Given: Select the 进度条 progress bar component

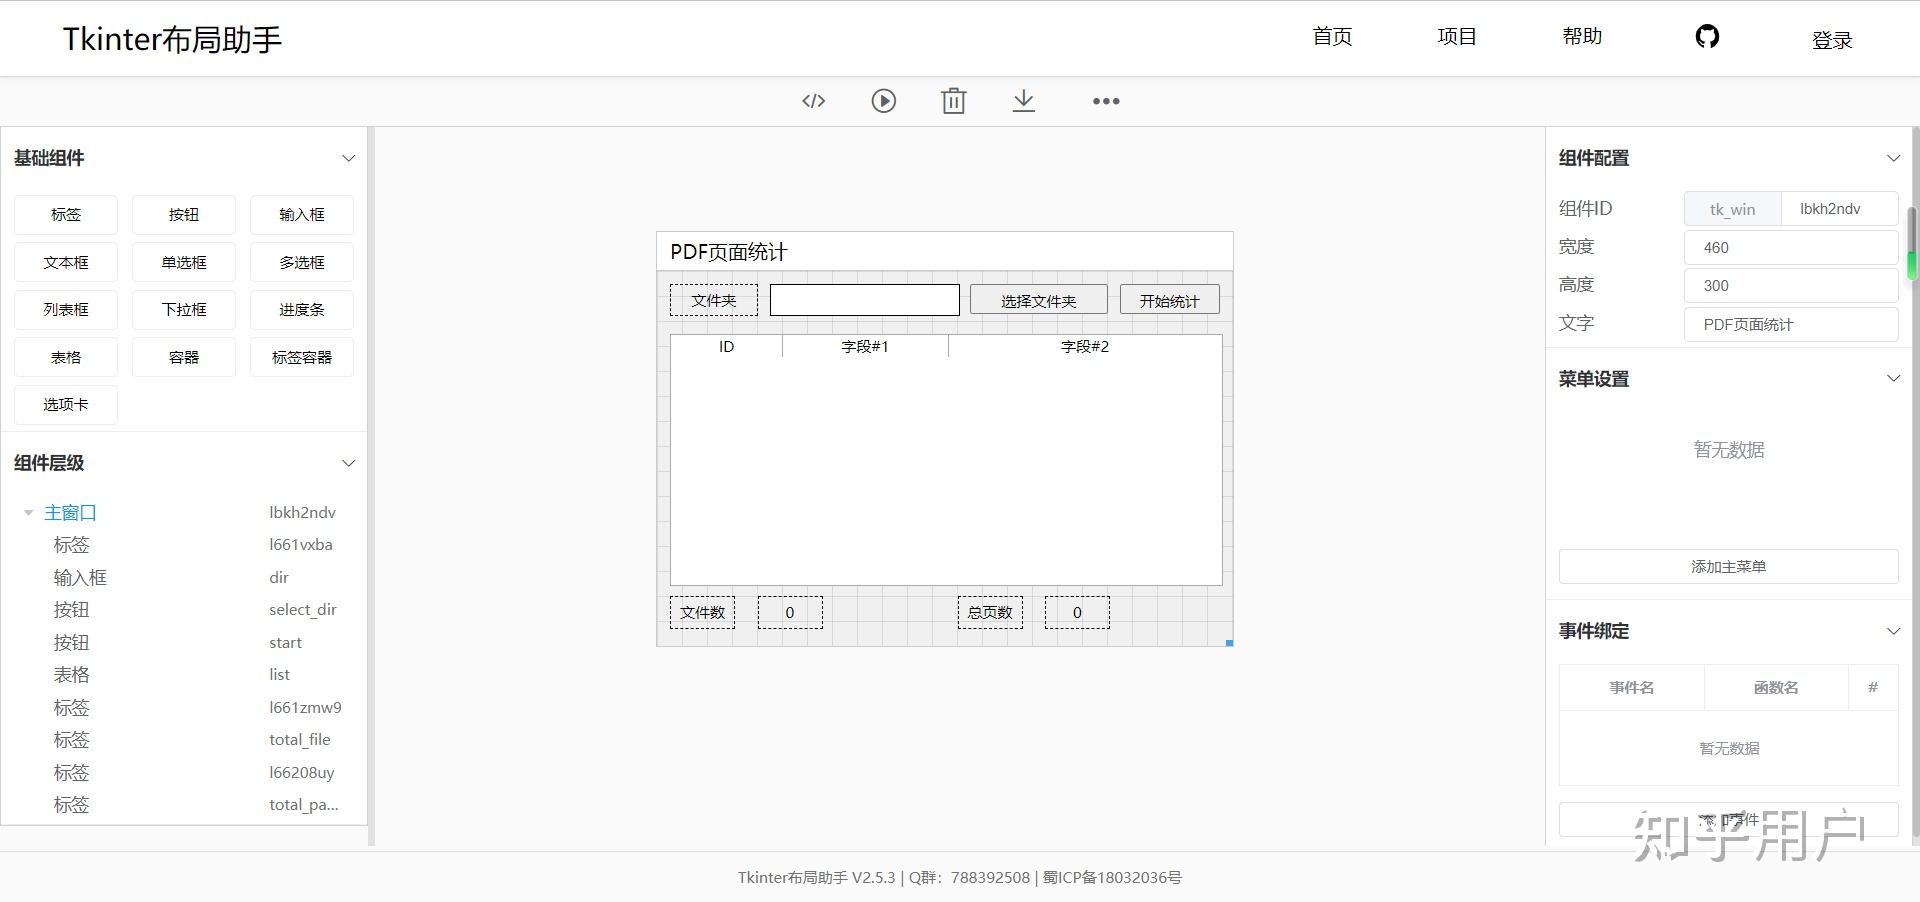Looking at the screenshot, I should tap(301, 309).
